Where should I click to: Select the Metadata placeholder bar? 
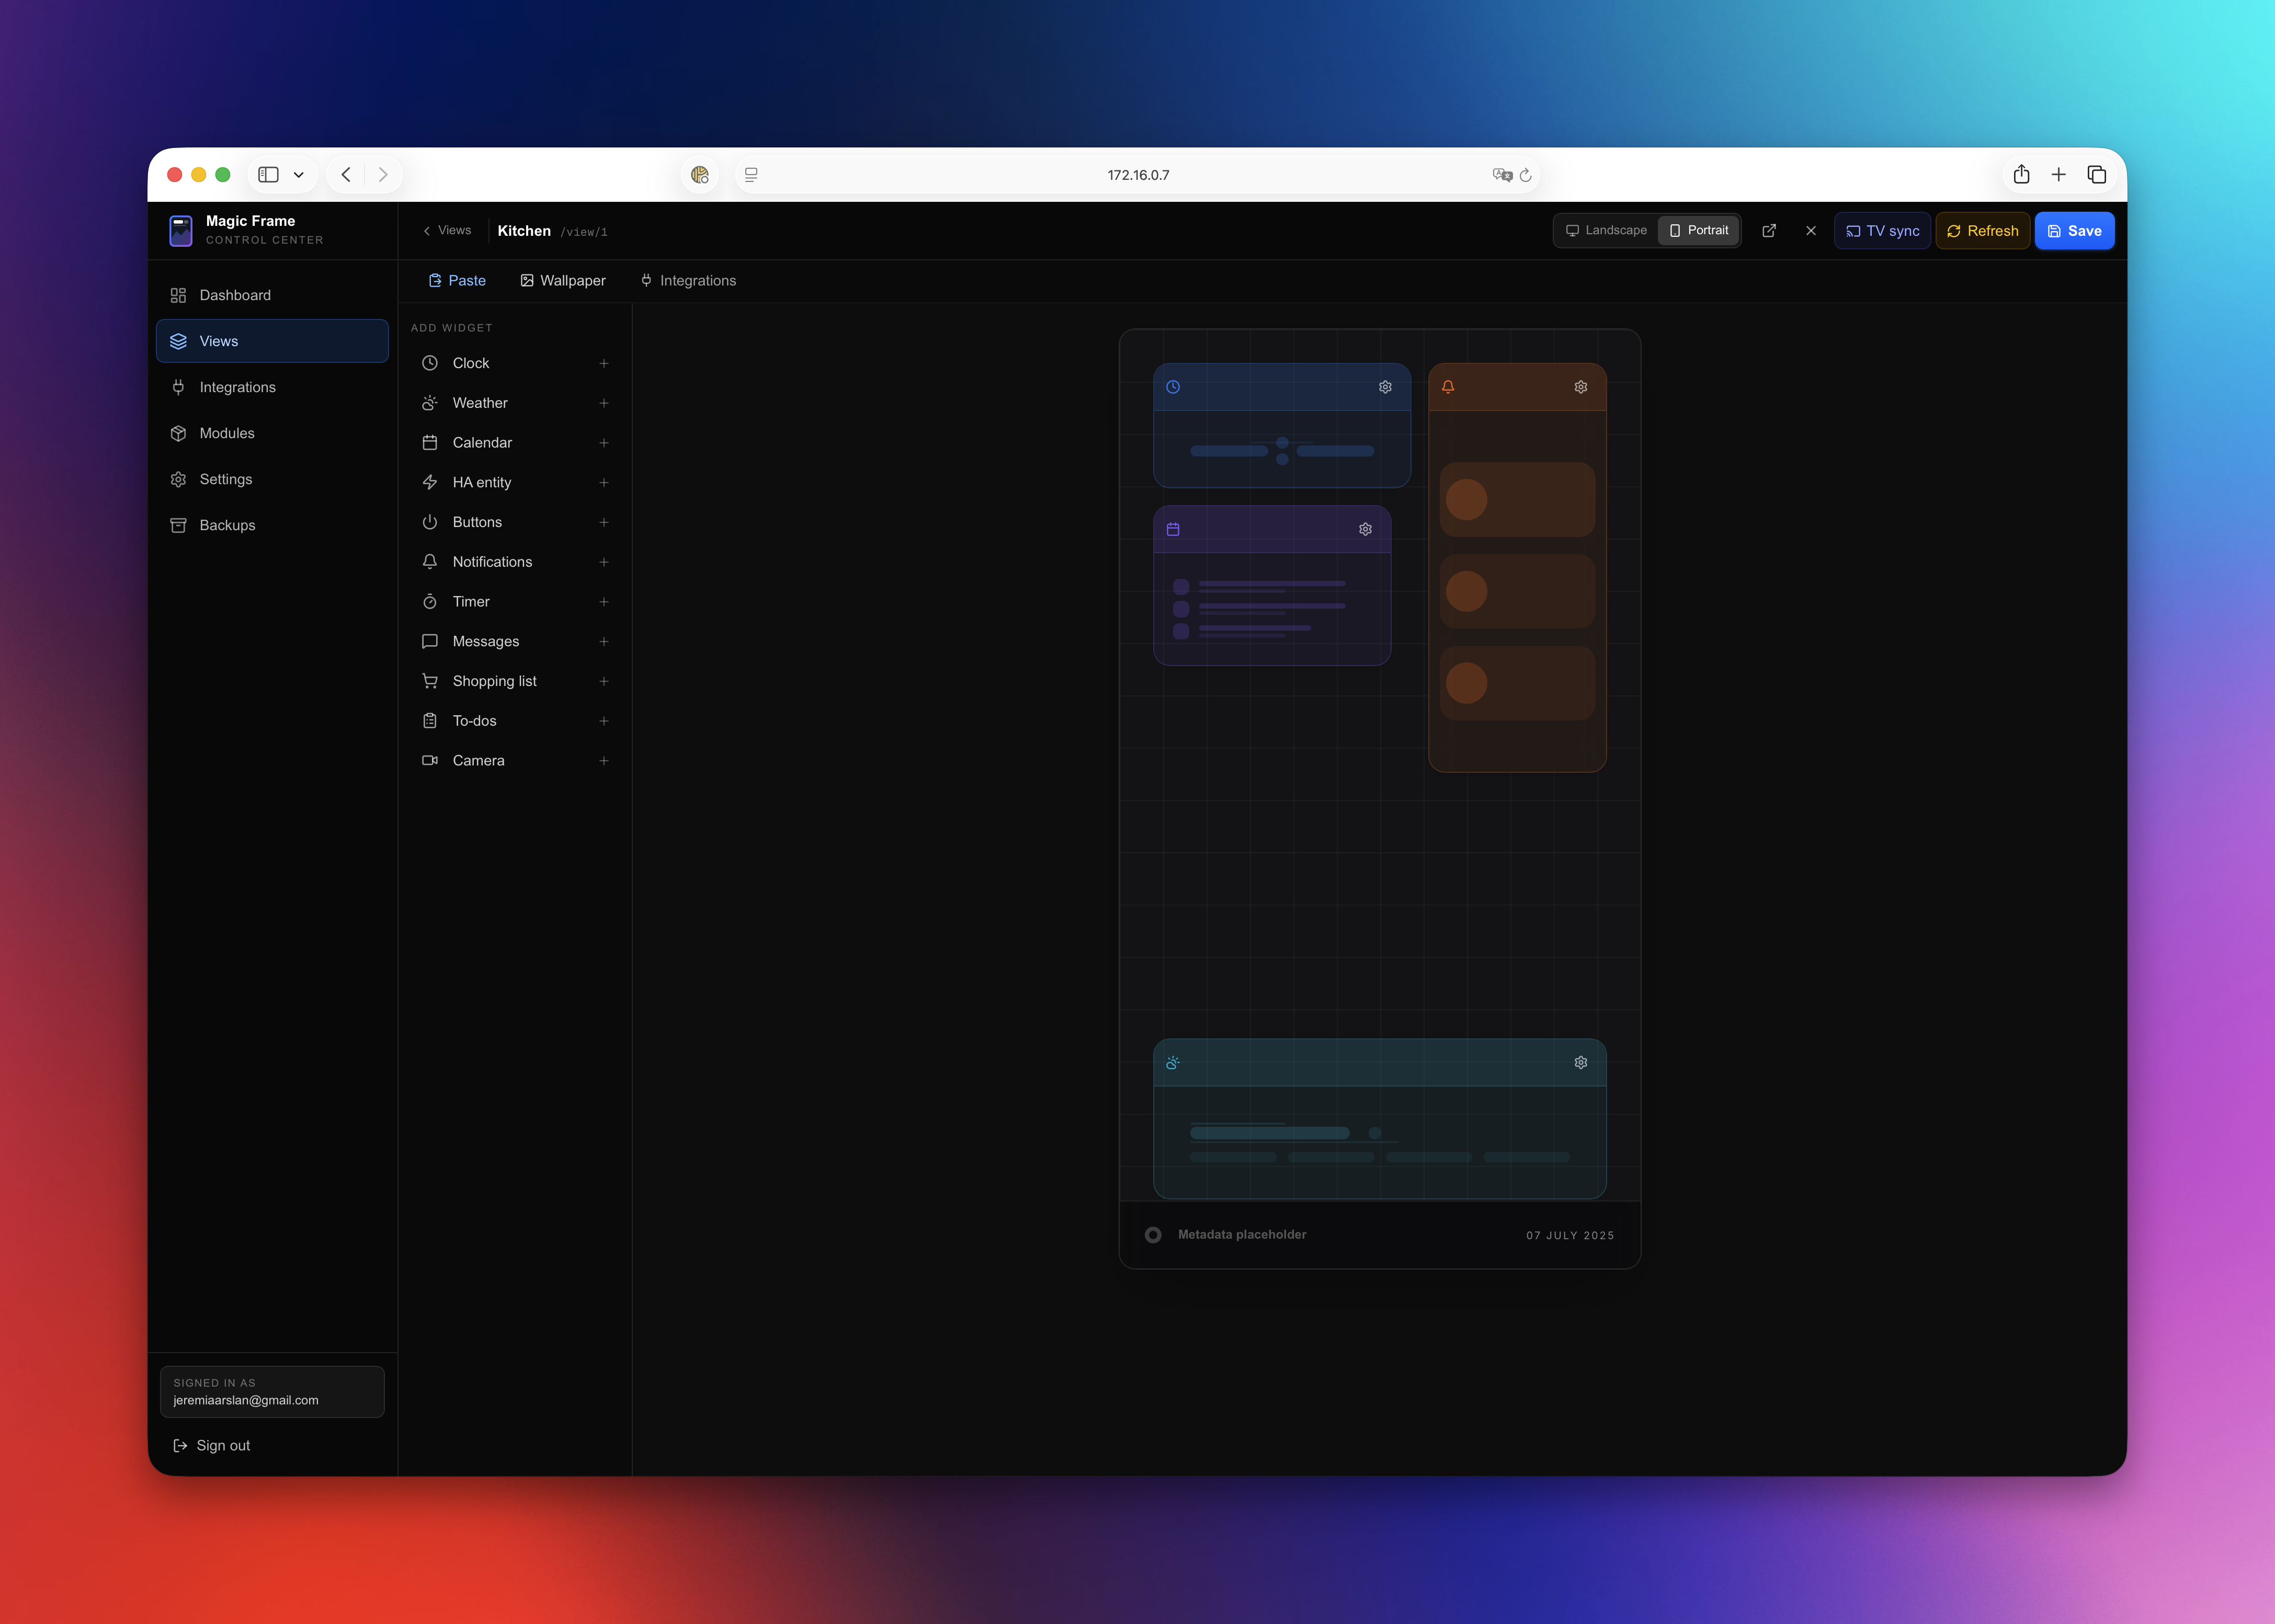click(1379, 1235)
